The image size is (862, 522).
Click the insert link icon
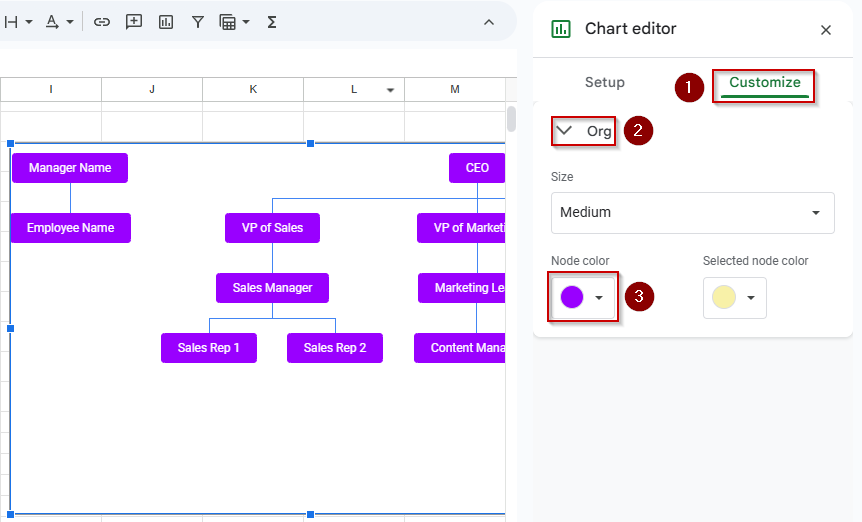(102, 22)
